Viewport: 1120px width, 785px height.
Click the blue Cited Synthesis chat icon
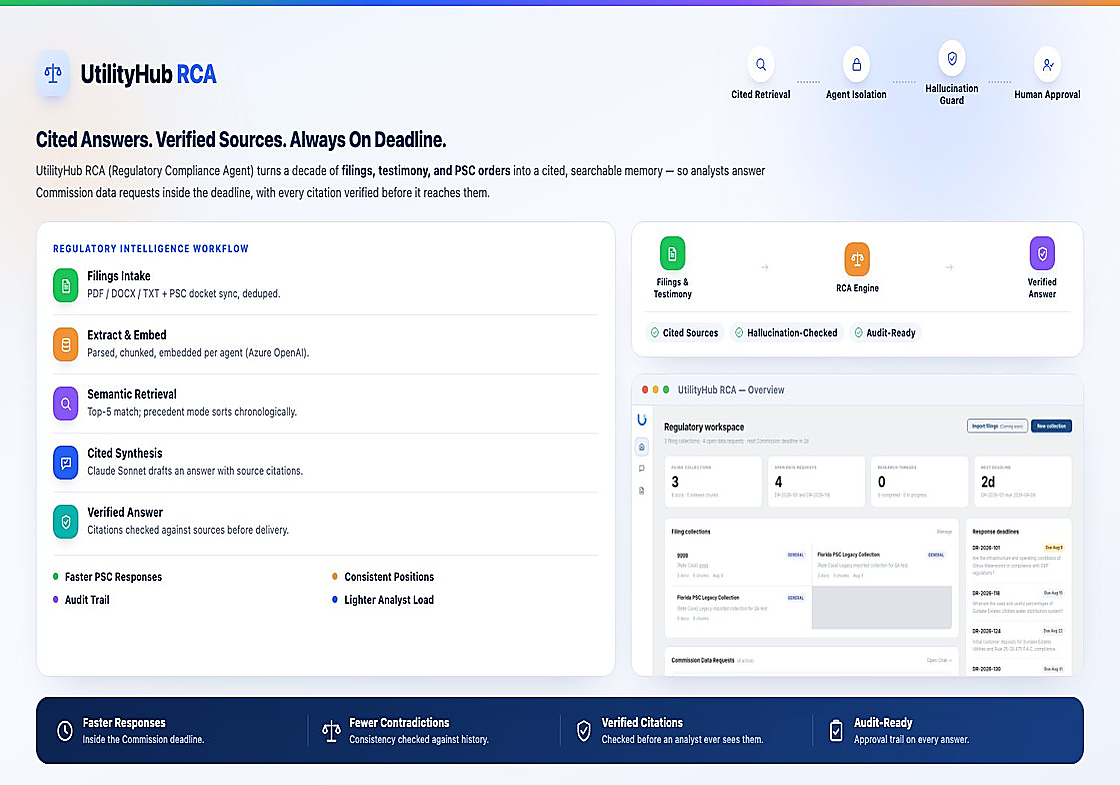click(x=66, y=463)
